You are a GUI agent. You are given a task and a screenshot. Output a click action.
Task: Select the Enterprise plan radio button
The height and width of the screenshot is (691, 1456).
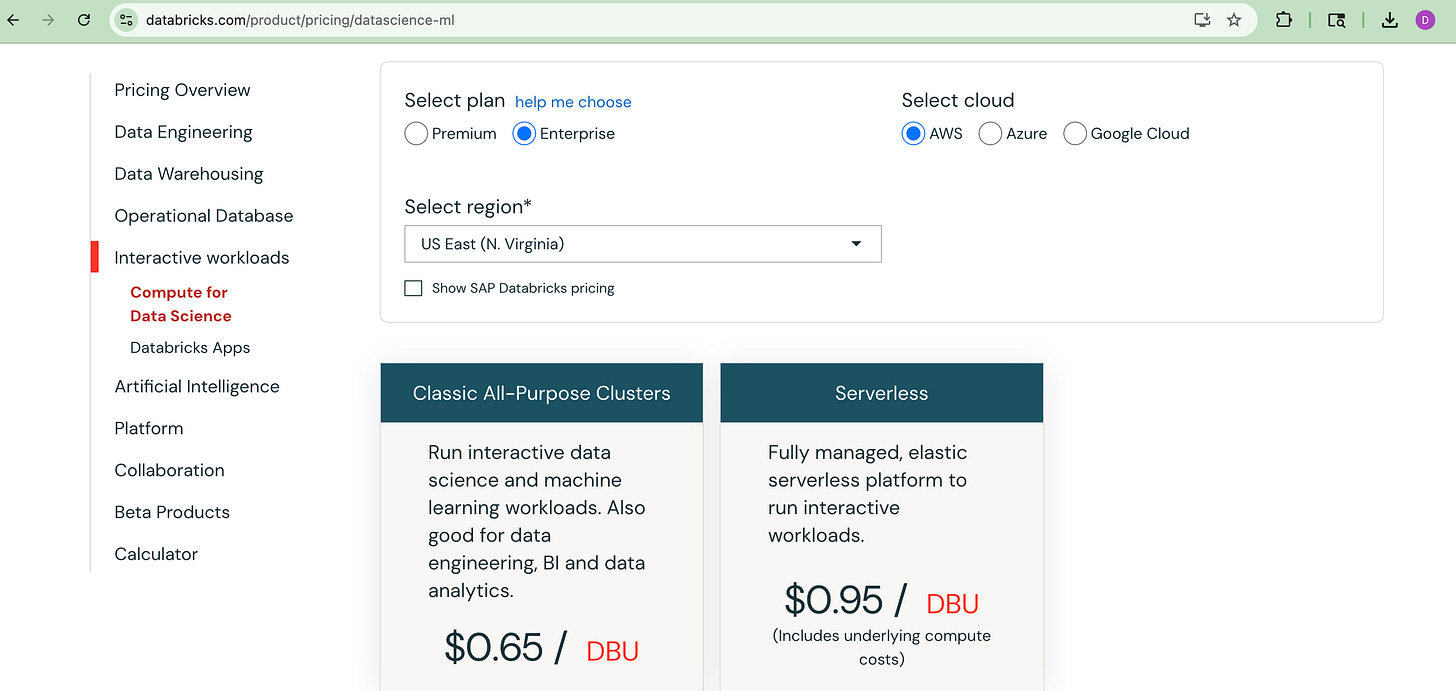click(x=524, y=134)
